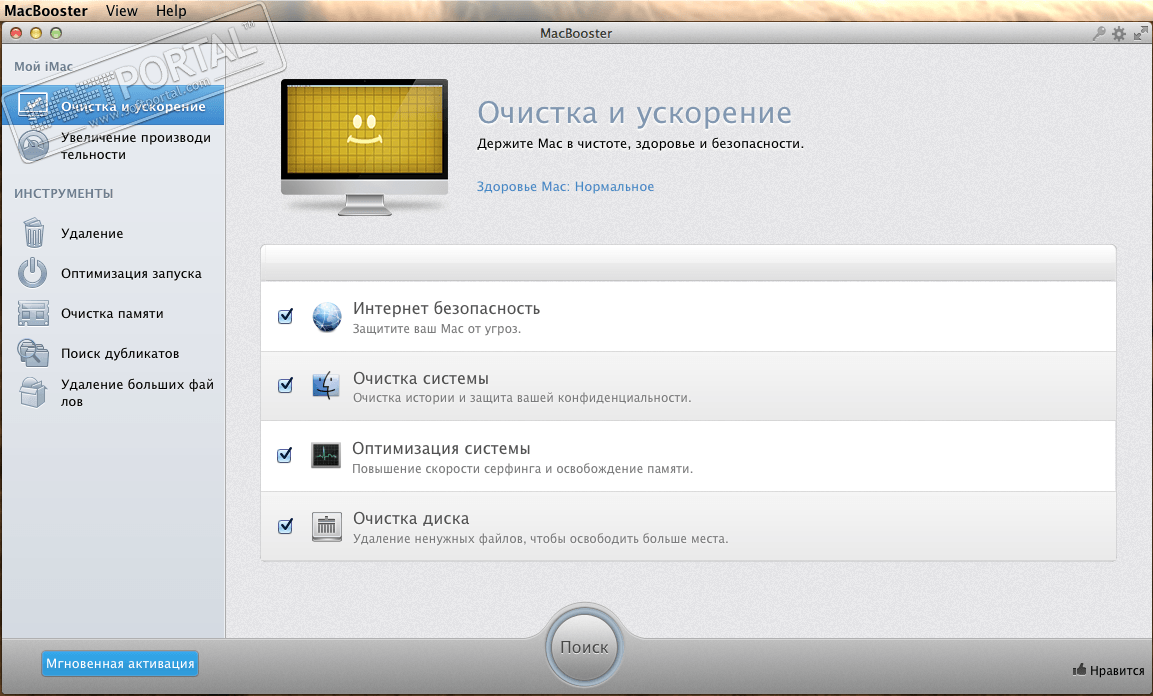Toggle fullscreen with the arrows icon
This screenshot has height=696, width=1153.
(1140, 33)
